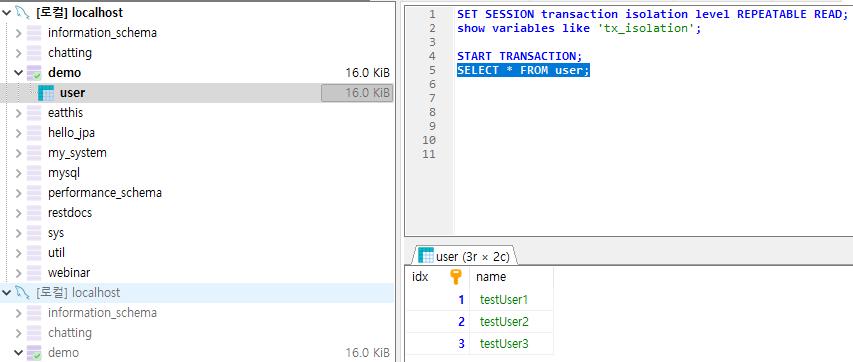Expand the mysql database node
Screen dimensions: 853x362
click(x=18, y=173)
